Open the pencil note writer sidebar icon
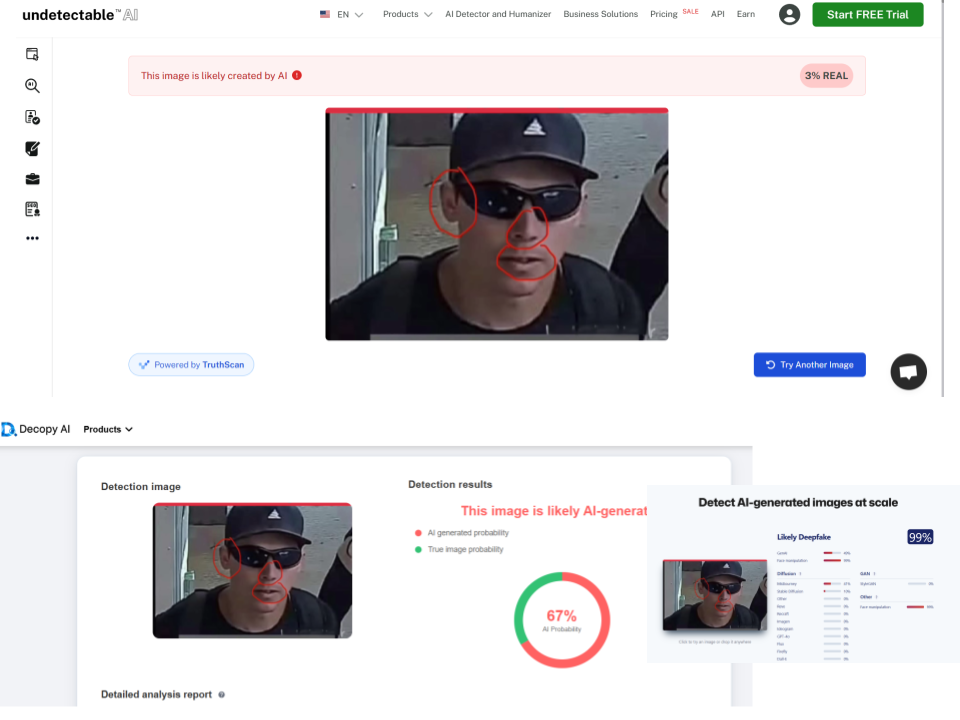This screenshot has width=960, height=720. [x=32, y=149]
